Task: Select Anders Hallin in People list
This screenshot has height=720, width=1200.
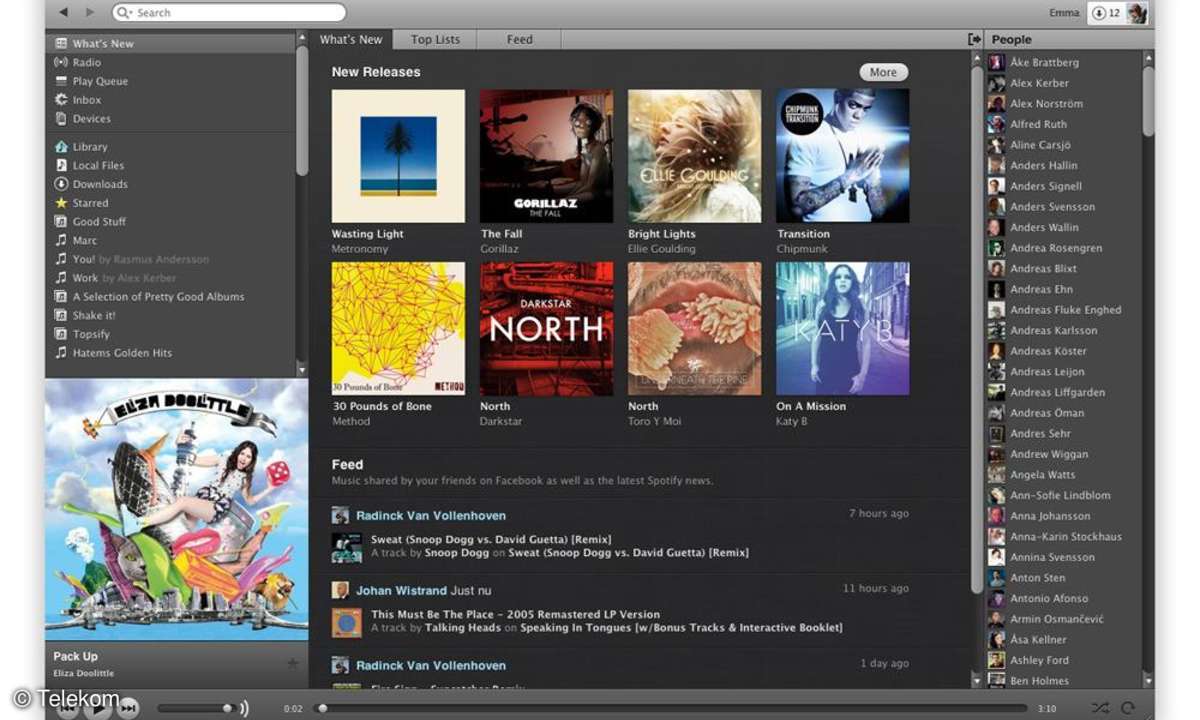Action: tap(1063, 165)
